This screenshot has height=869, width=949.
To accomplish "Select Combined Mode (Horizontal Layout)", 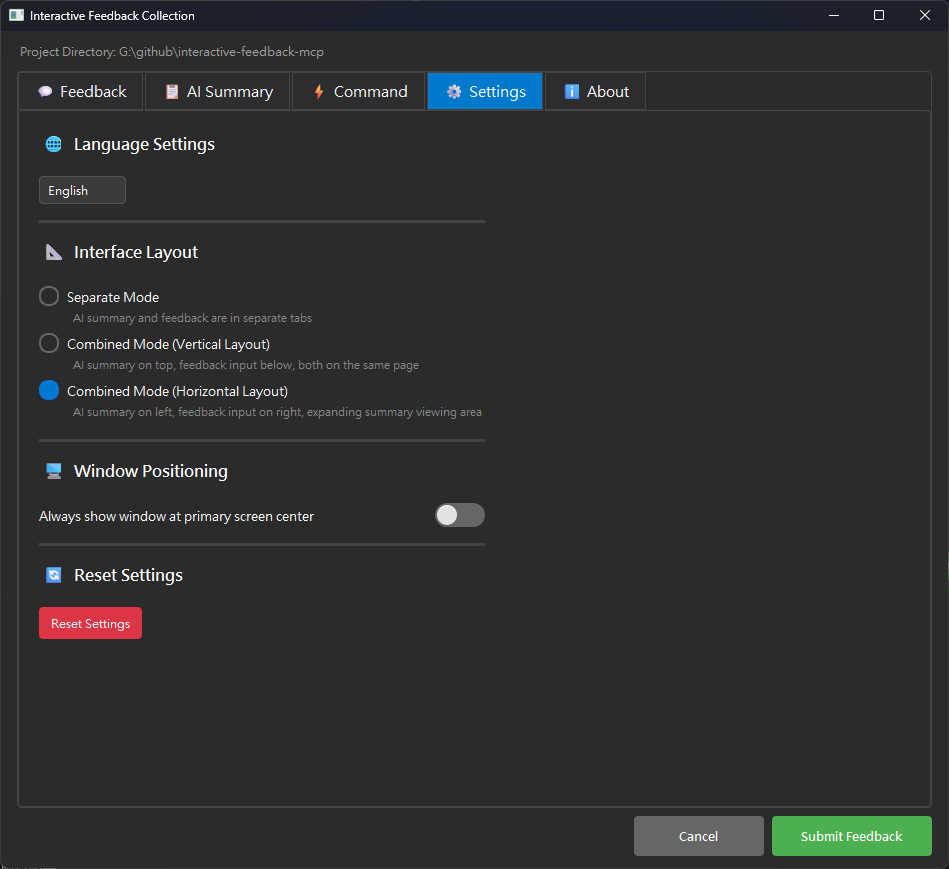I will click(x=48, y=390).
